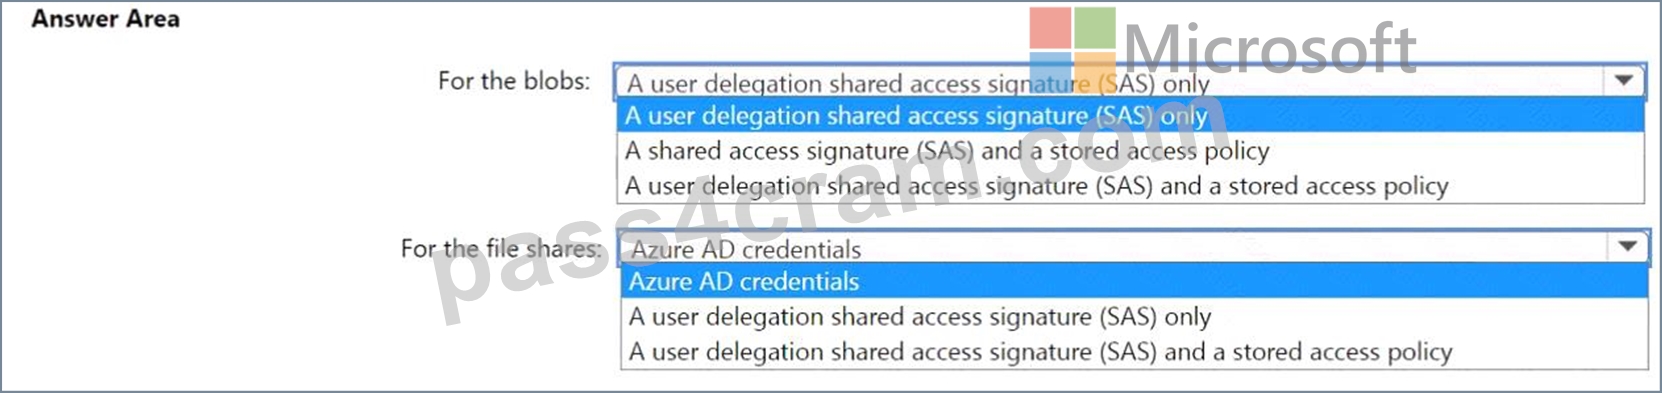The height and width of the screenshot is (393, 1662).
Task: Click the red square of Microsoft logo
Action: click(1051, 28)
